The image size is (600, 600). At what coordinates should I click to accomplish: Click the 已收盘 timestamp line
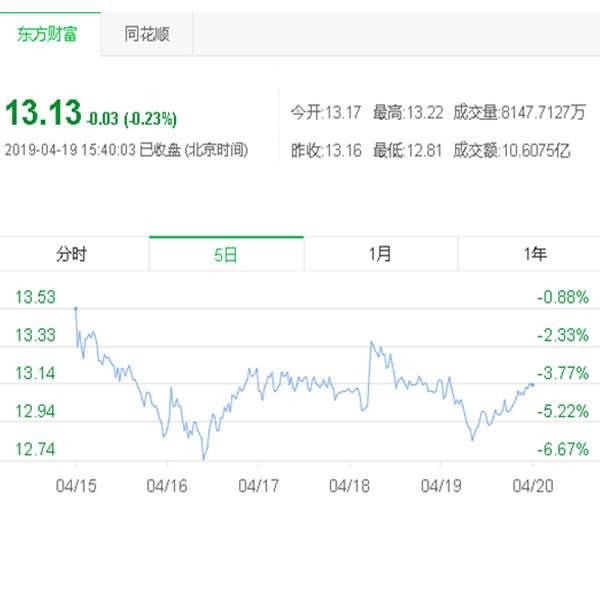(x=126, y=150)
